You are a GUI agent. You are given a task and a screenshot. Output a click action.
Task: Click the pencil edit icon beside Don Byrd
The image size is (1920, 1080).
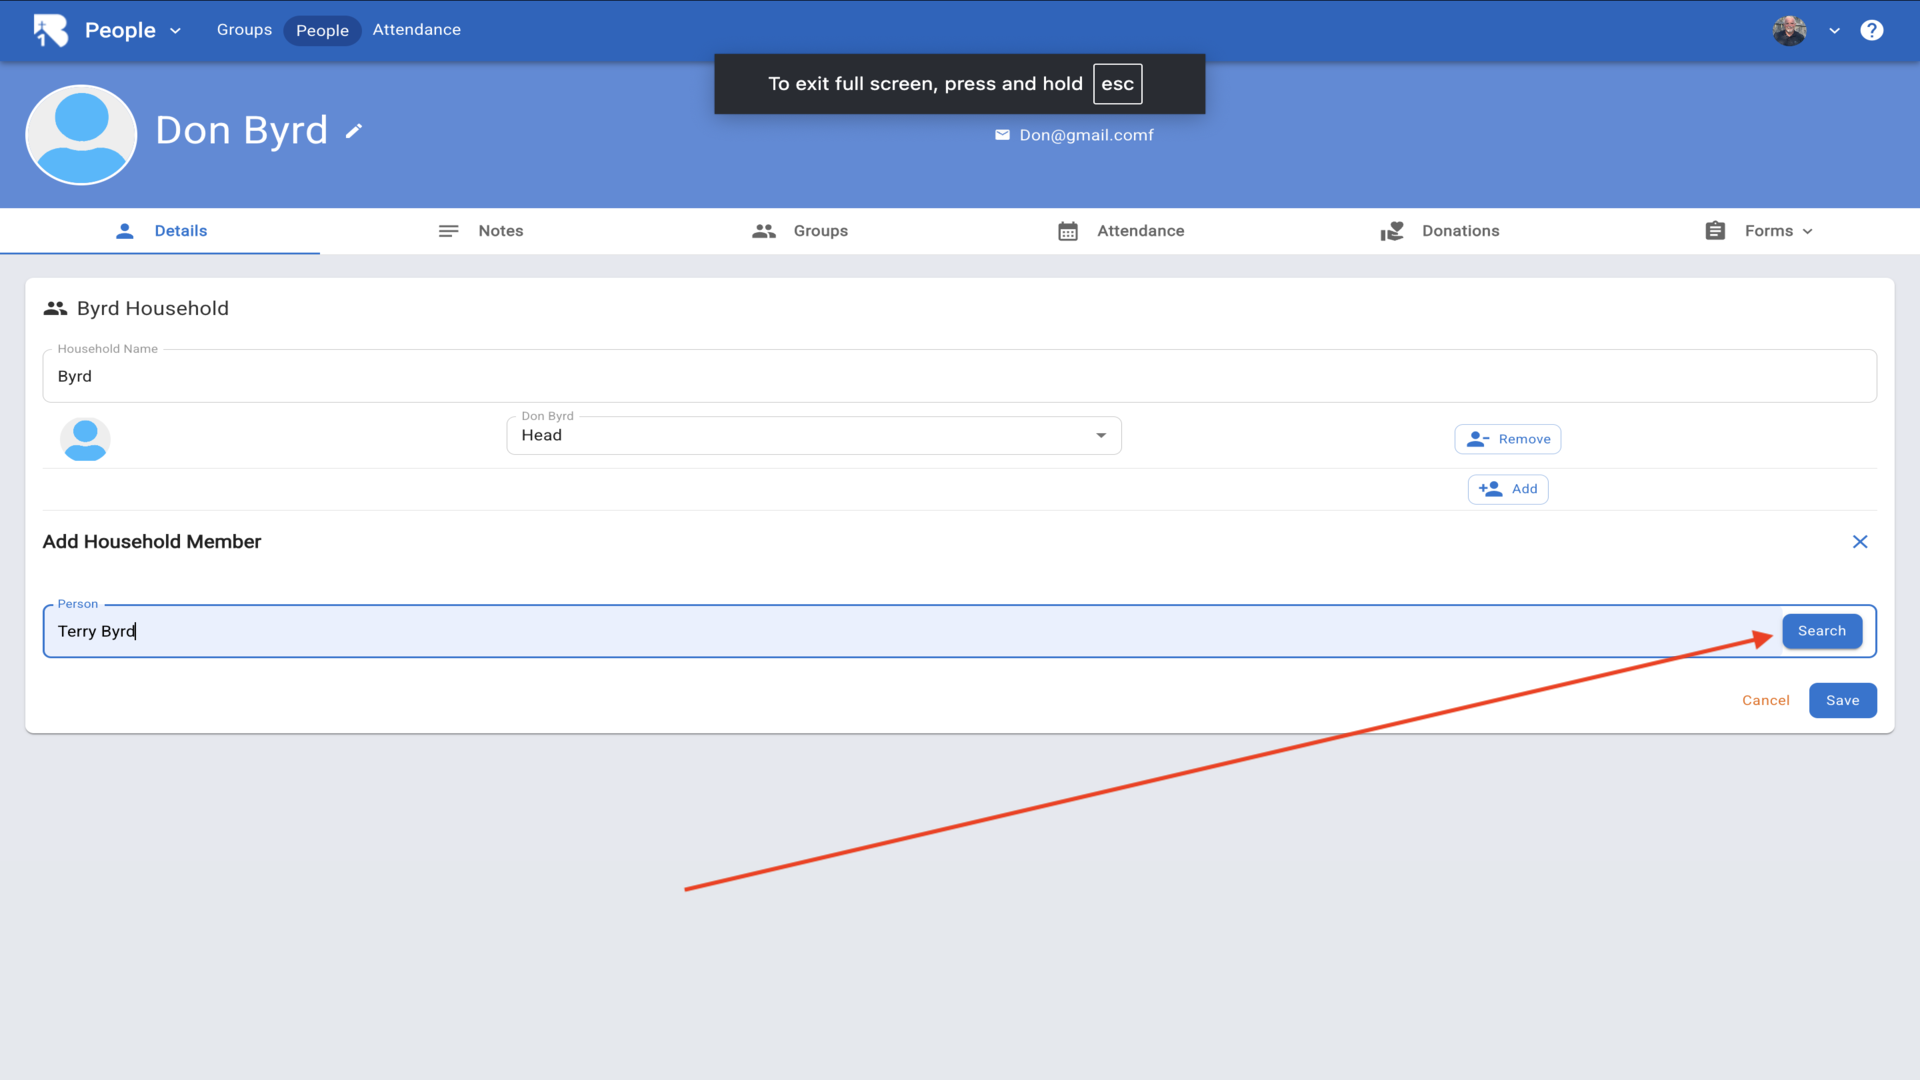point(354,131)
